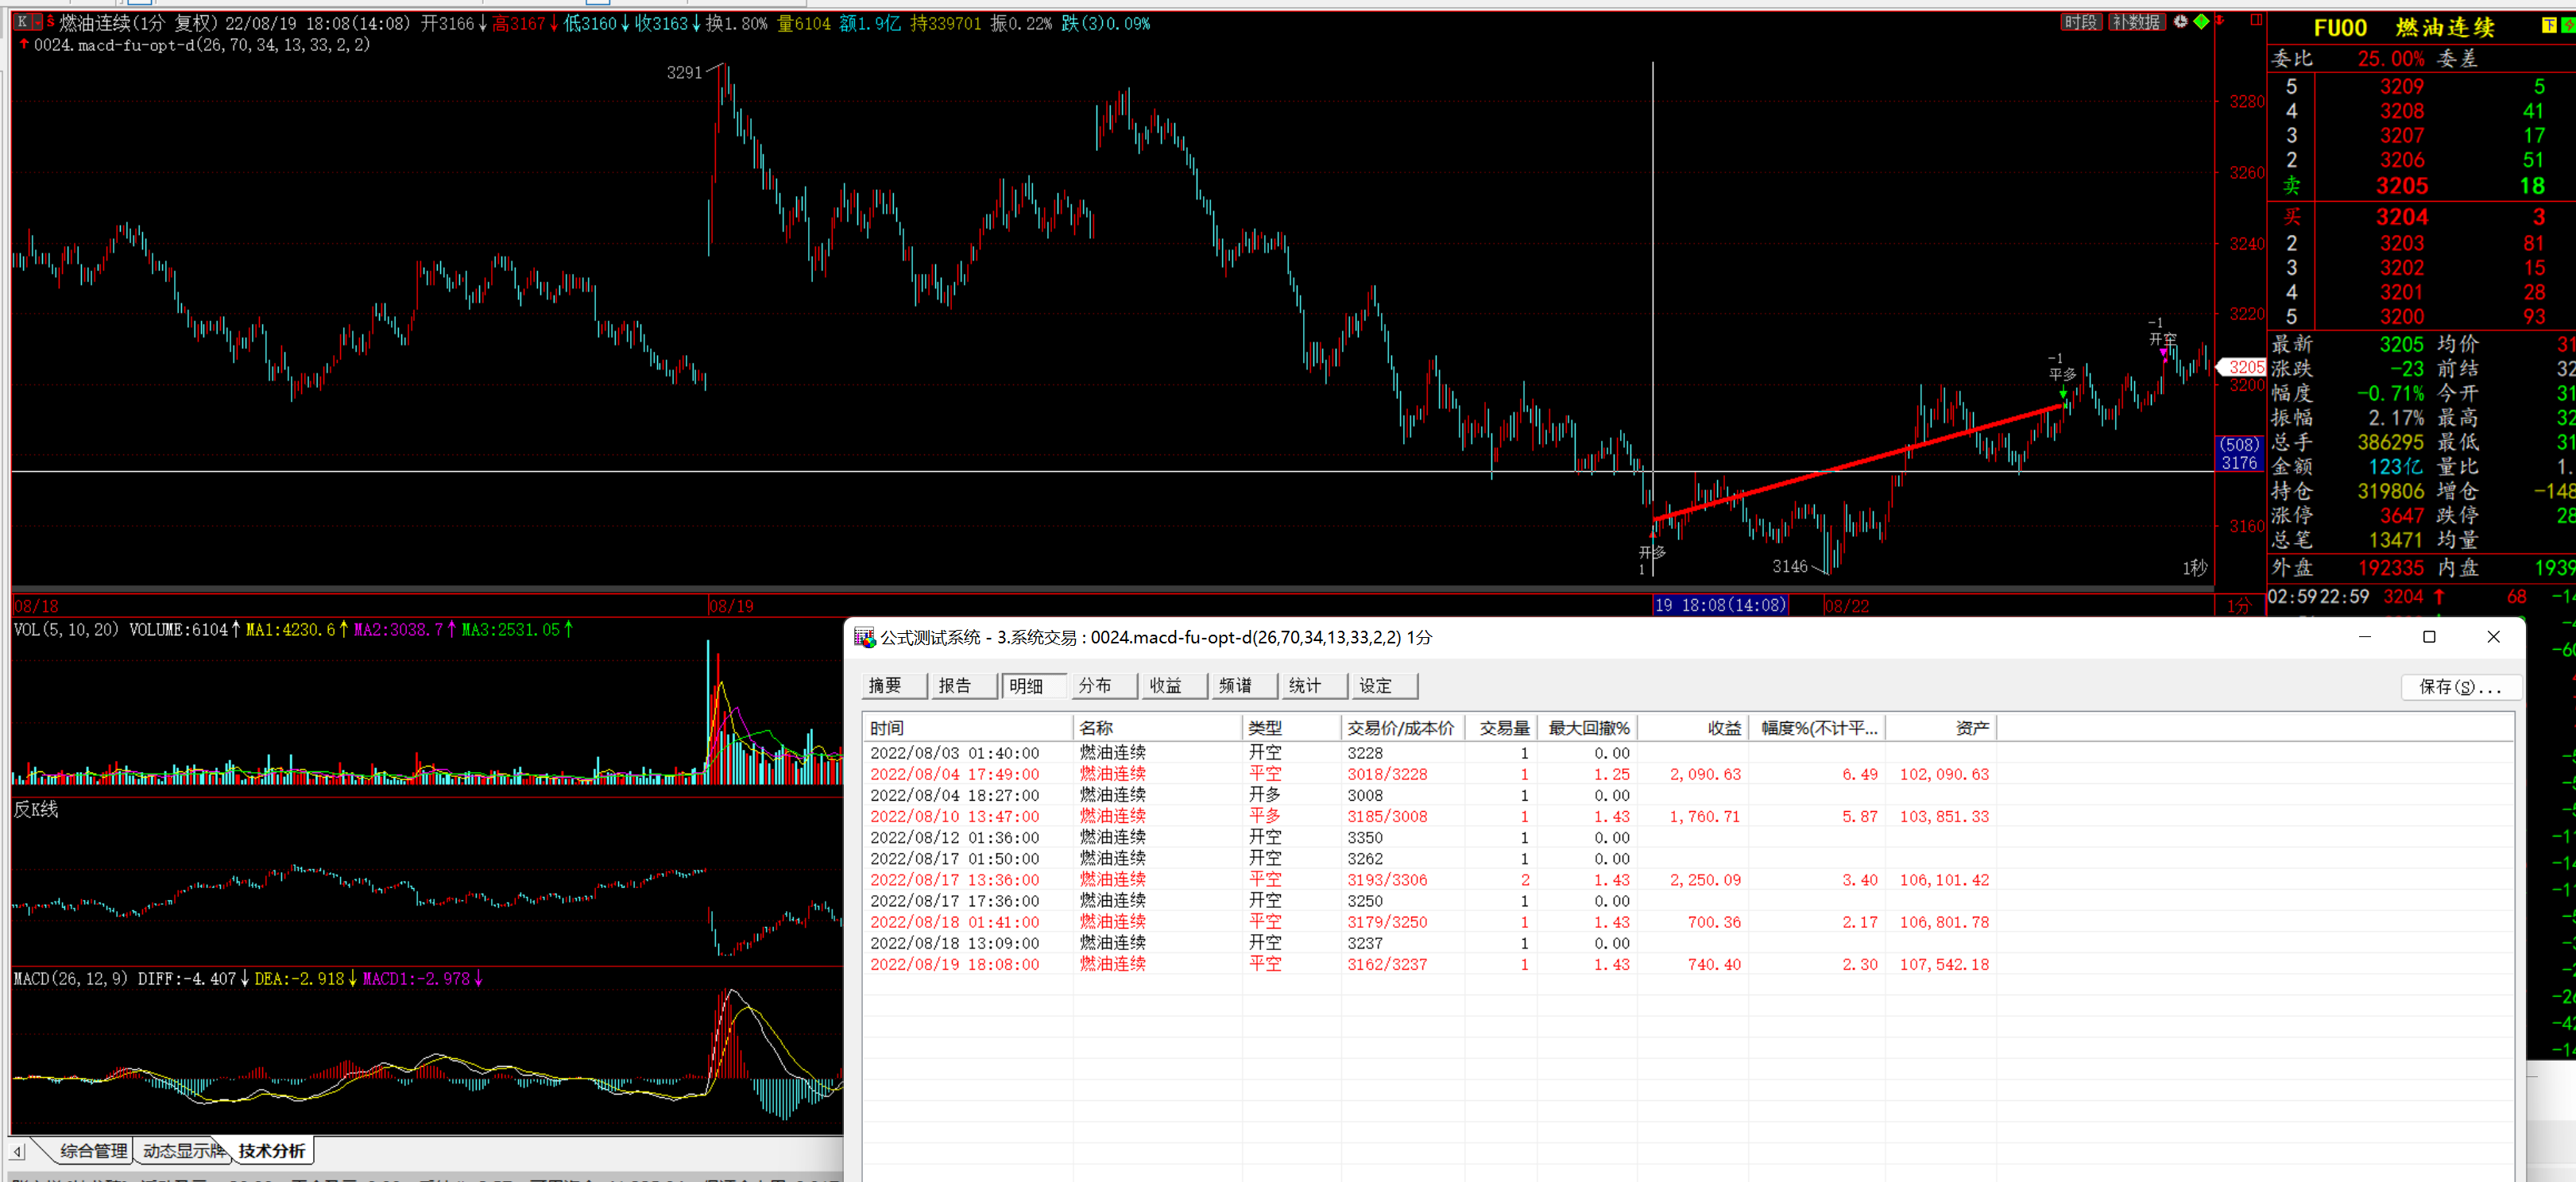
Task: Click the 2,250.09 profit cell
Action: pyautogui.click(x=1704, y=880)
